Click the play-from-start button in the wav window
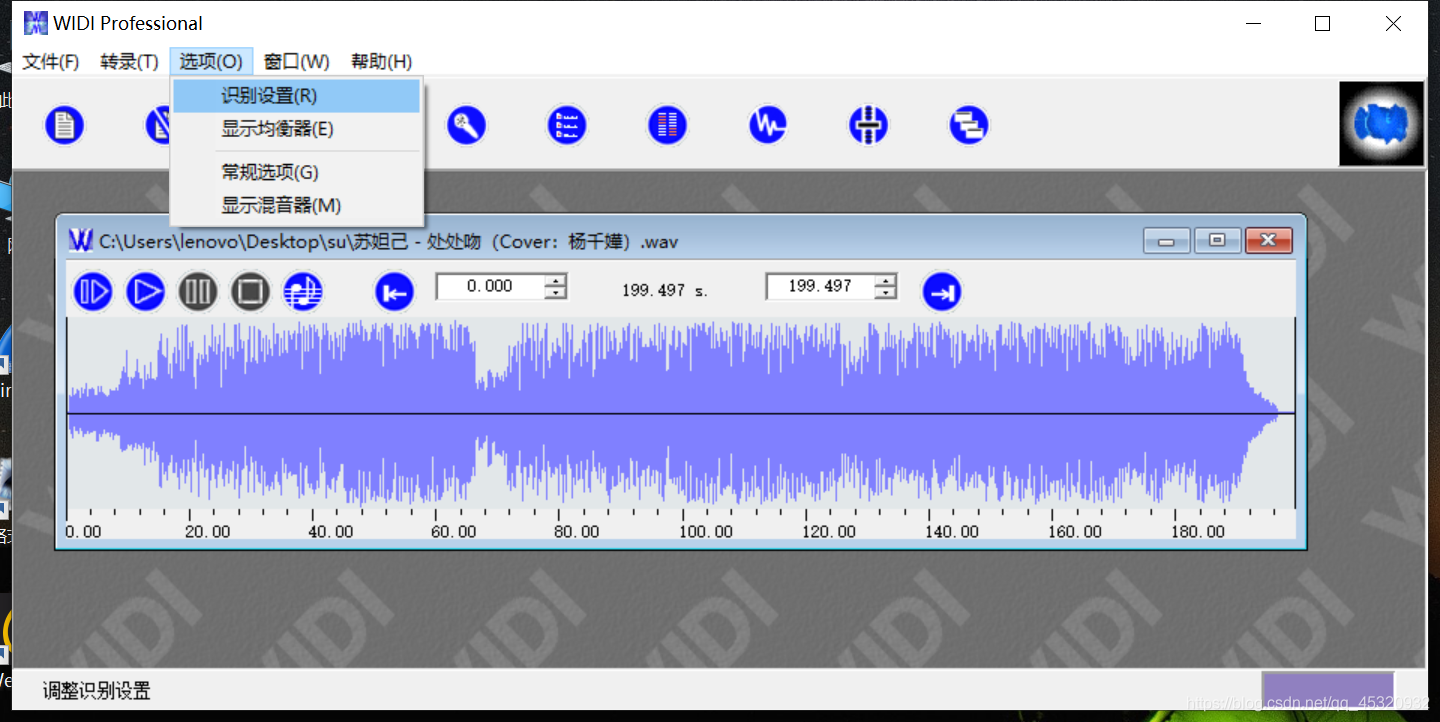This screenshot has height=722, width=1440. pos(93,292)
